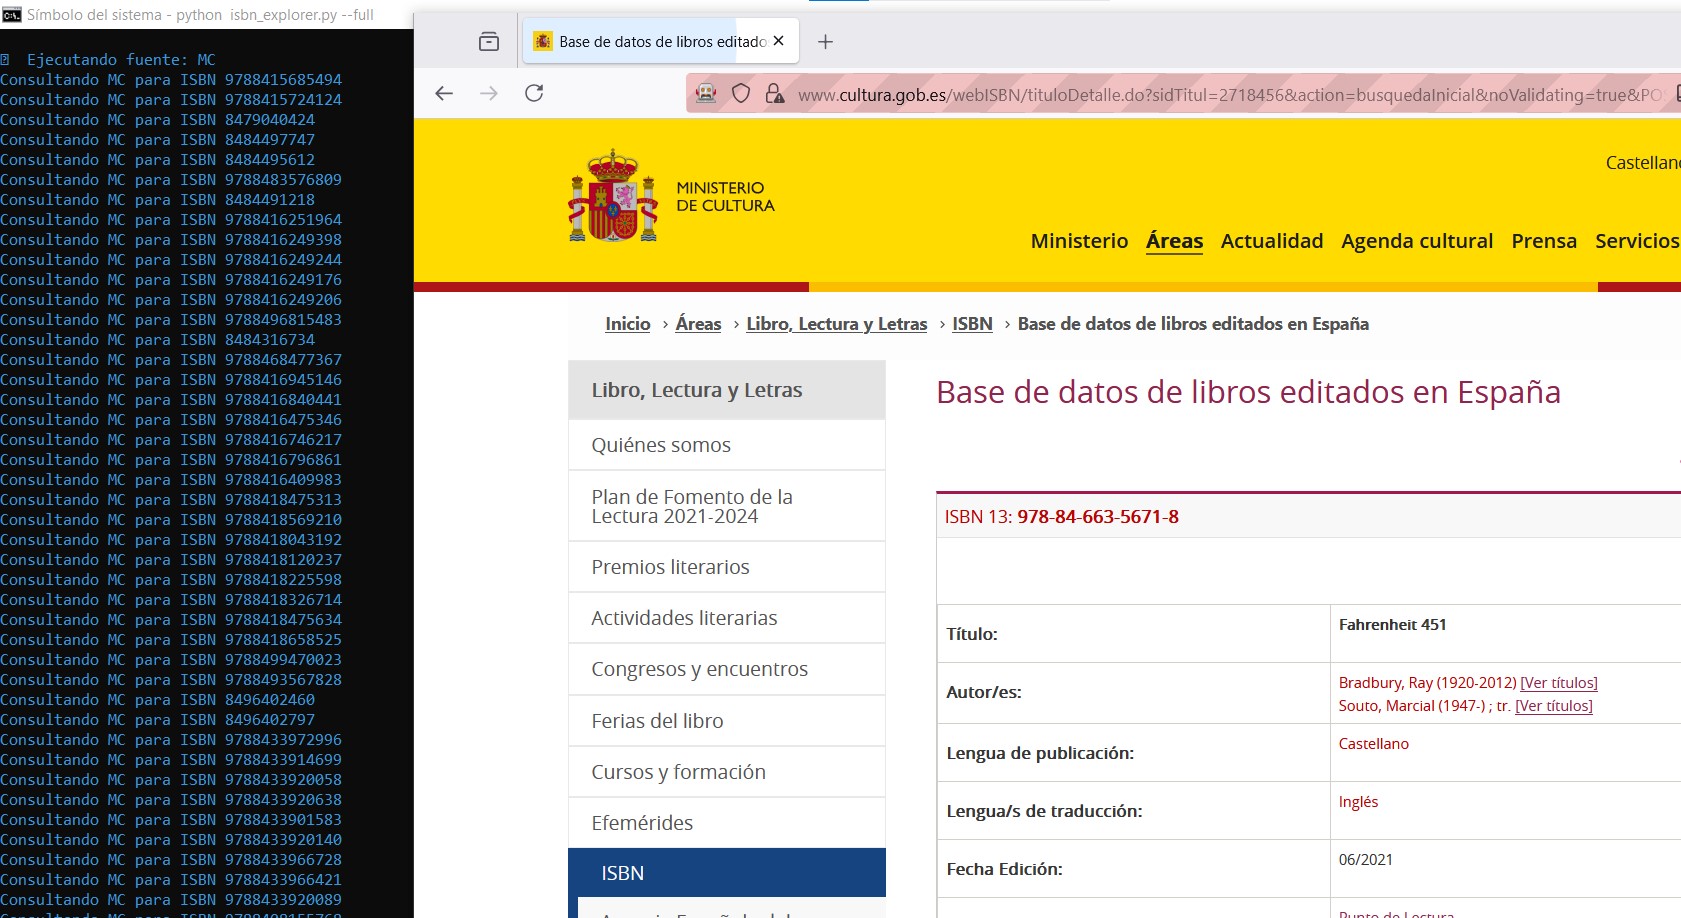Open Ferias del libro sidebar item
Viewport: 1681px width, 918px height.
click(727, 721)
